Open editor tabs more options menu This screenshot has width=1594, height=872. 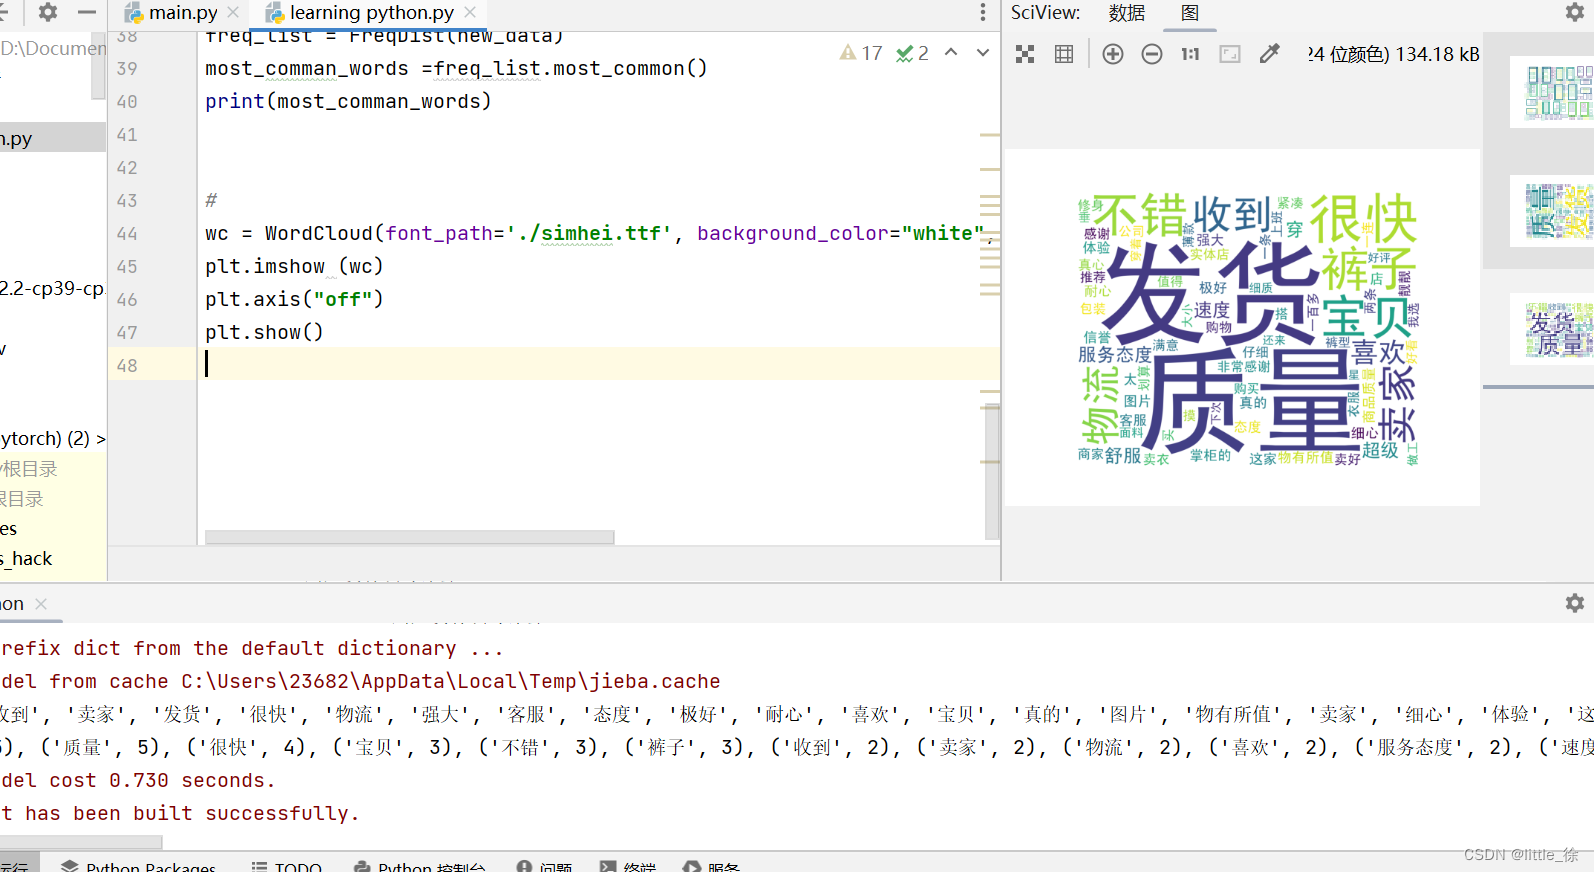tap(983, 12)
